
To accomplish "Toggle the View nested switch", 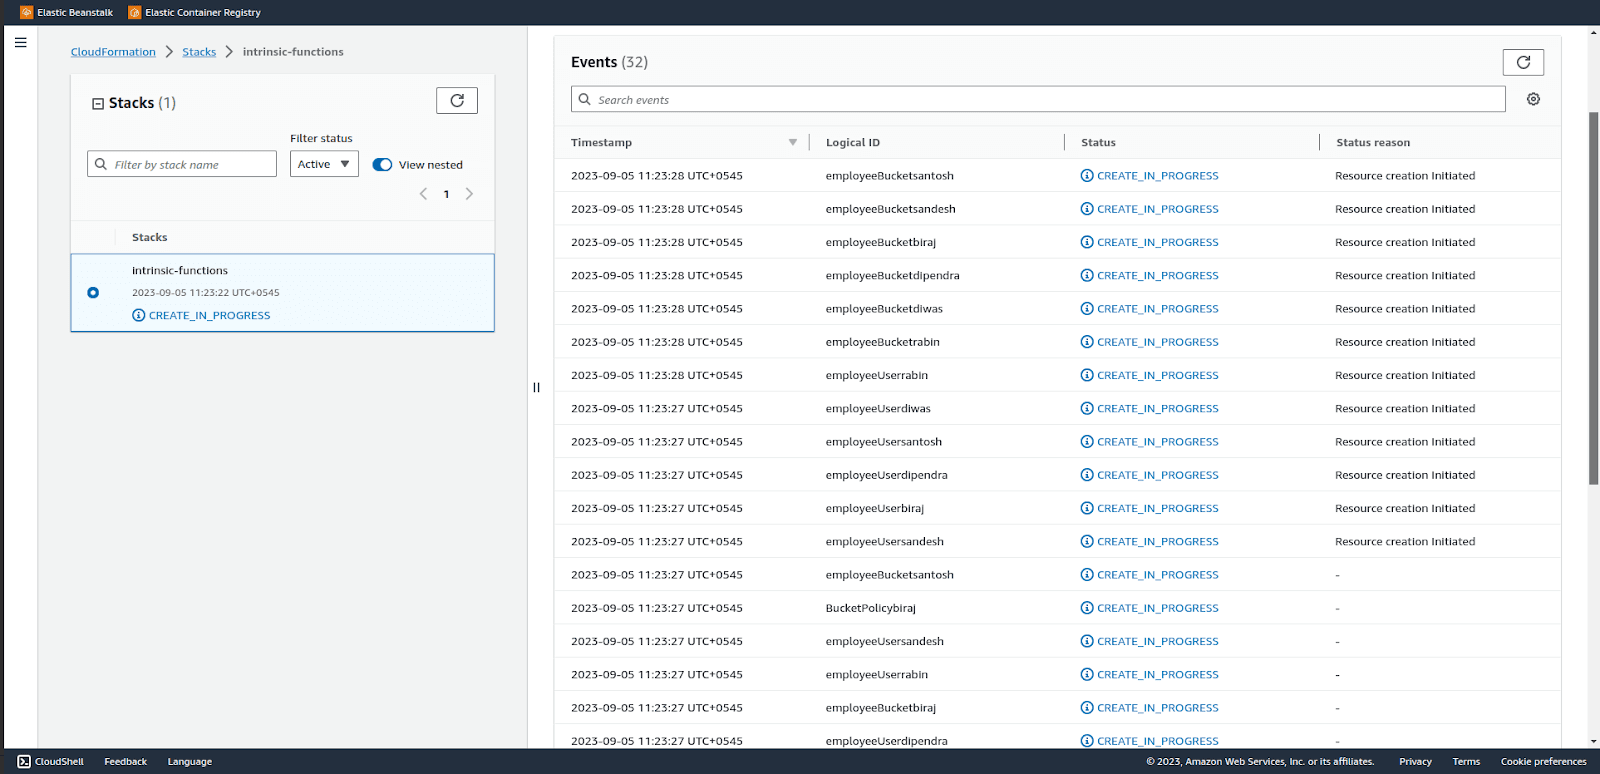I will click(x=382, y=165).
